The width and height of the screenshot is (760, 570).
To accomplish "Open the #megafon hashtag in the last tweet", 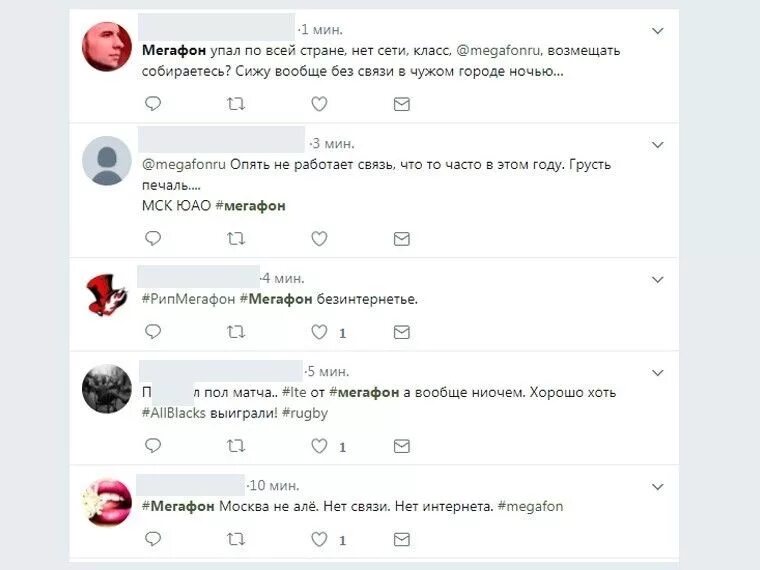I will point(530,507).
